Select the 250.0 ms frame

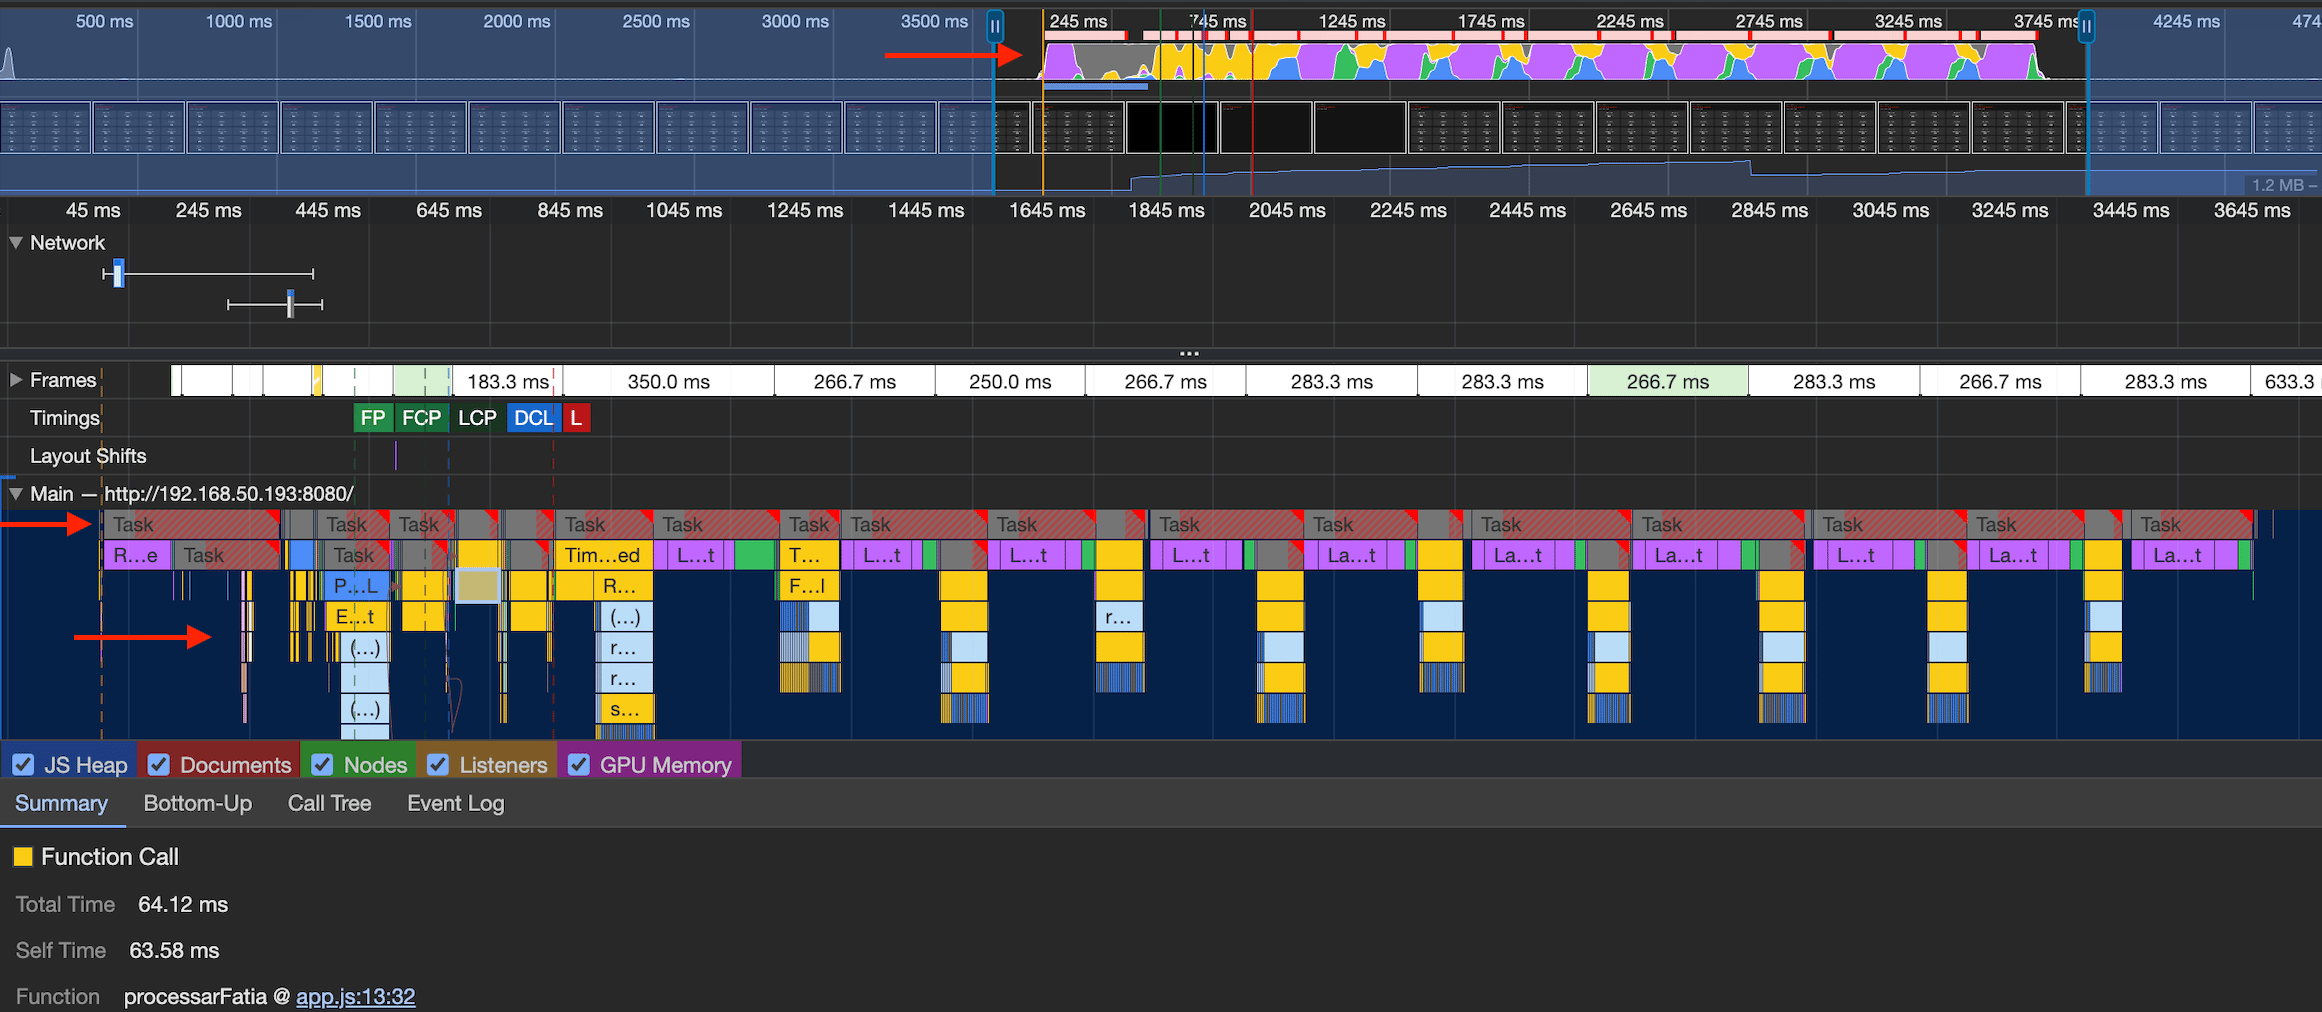coord(1010,382)
